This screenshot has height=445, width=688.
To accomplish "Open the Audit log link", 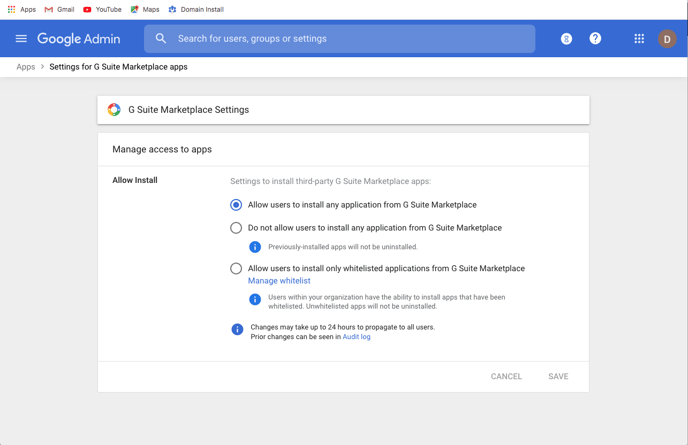I will [x=356, y=337].
